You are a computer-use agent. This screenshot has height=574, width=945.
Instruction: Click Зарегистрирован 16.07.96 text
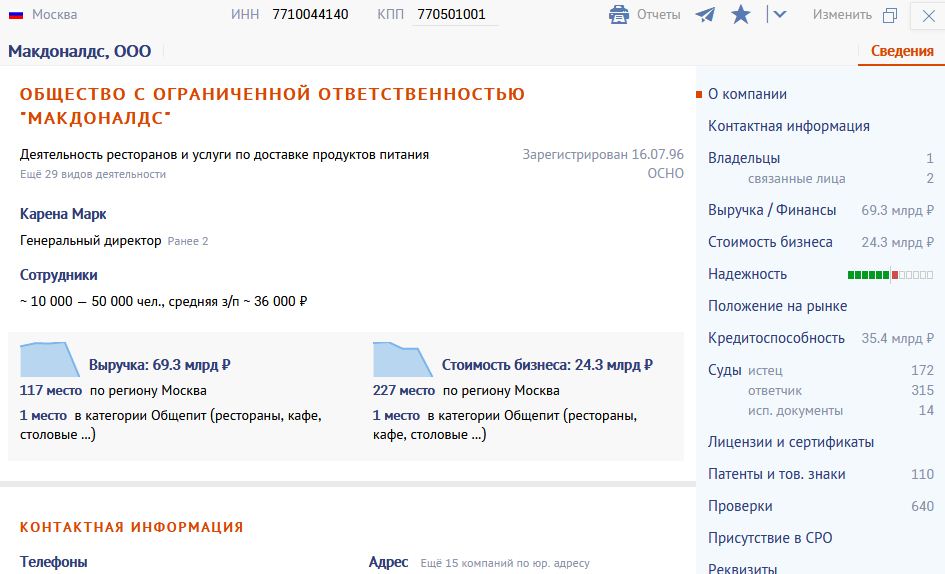click(603, 154)
